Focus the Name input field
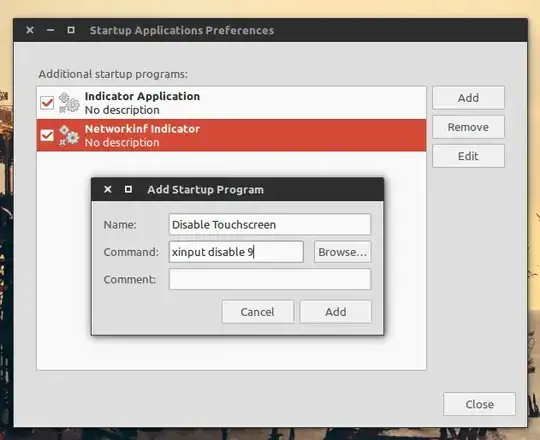The height and width of the screenshot is (440, 540). 270,224
